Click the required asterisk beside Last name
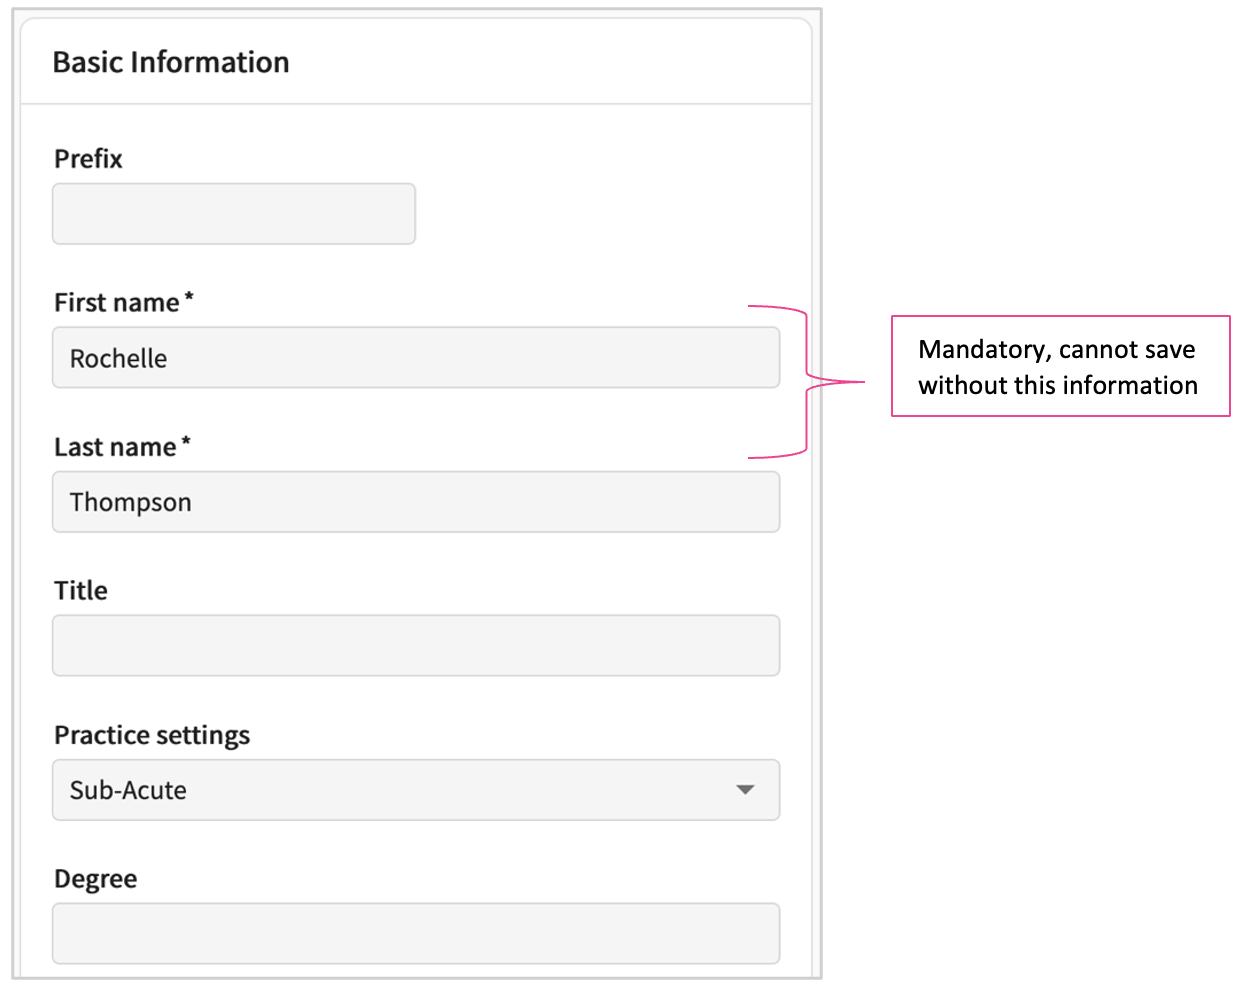 pos(186,442)
